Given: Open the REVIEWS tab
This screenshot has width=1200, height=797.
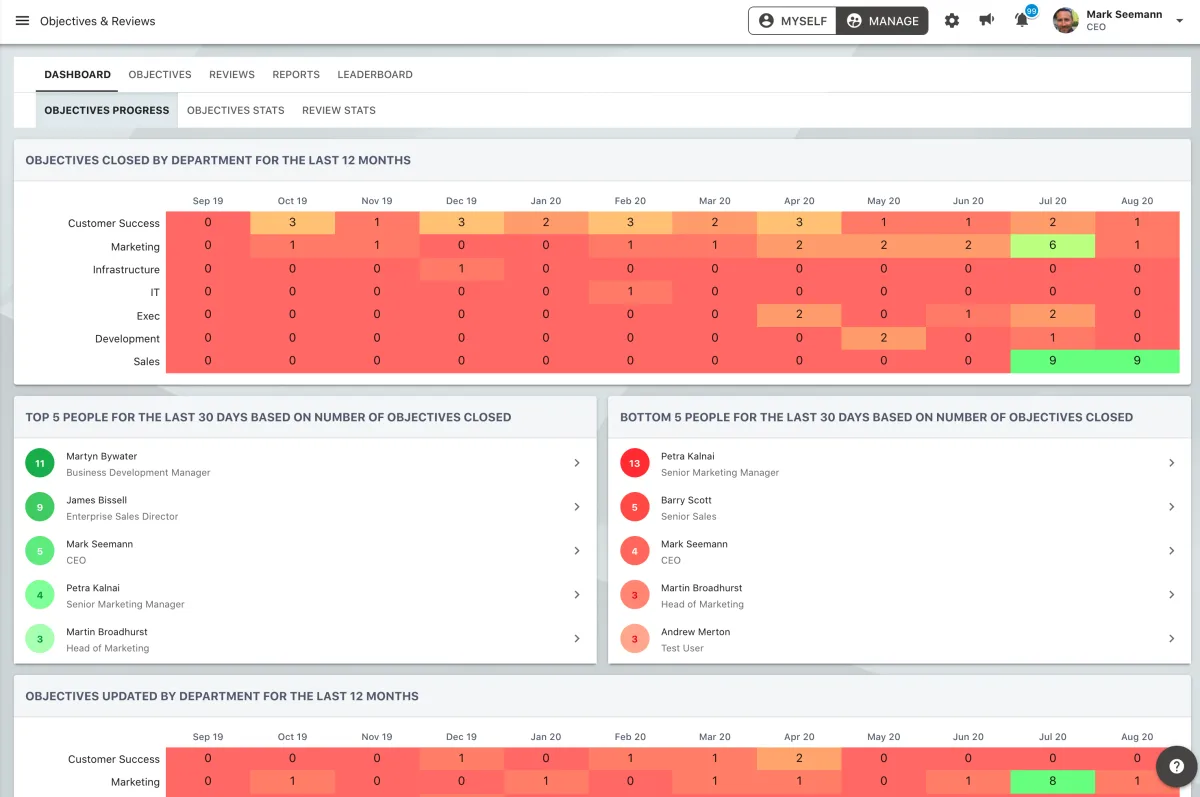Looking at the screenshot, I should coord(232,75).
